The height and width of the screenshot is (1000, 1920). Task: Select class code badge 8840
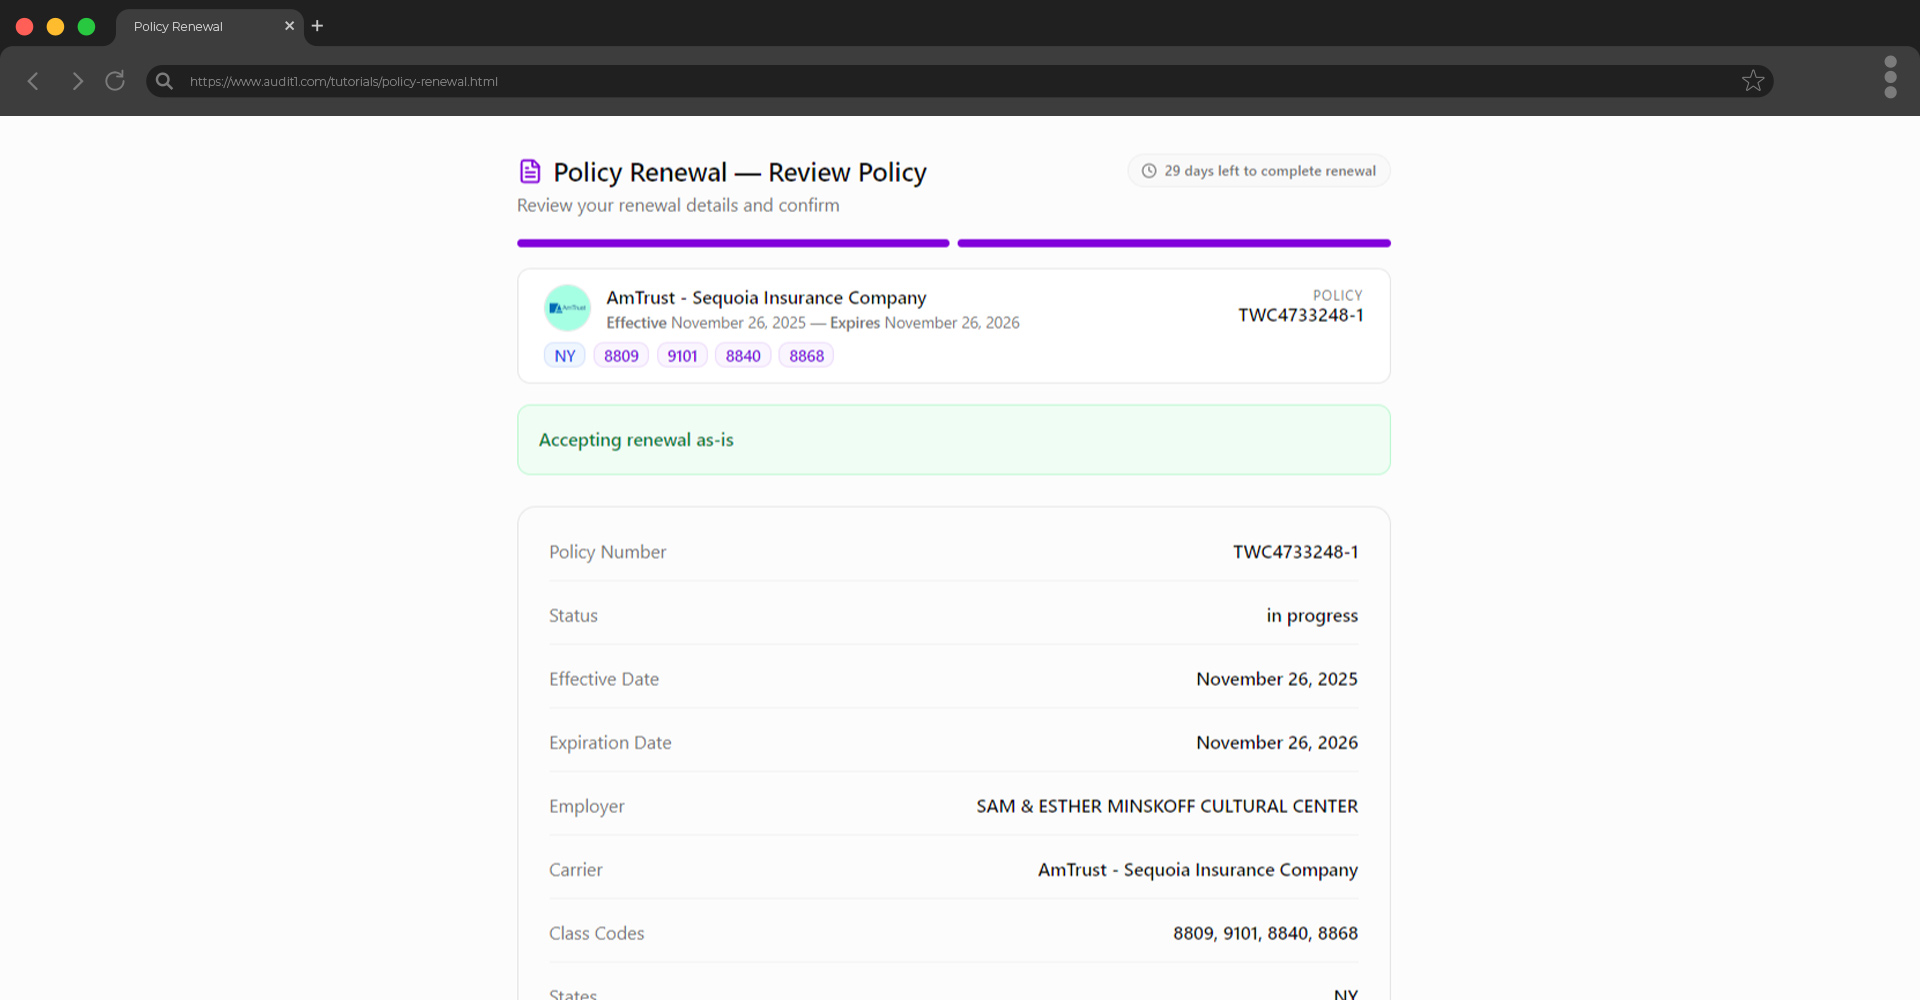743,355
